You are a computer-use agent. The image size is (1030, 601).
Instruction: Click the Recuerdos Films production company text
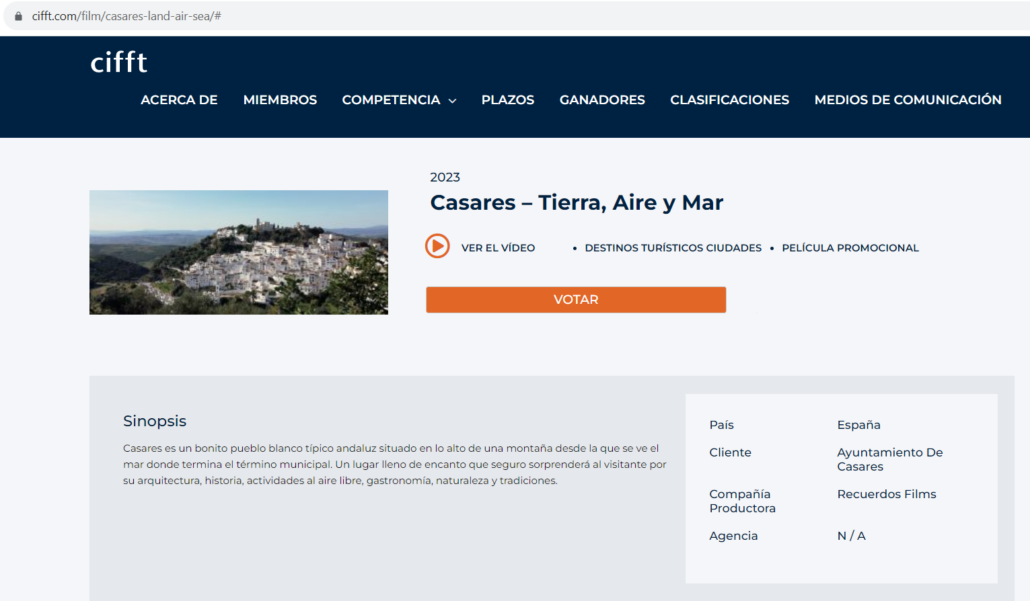886,494
